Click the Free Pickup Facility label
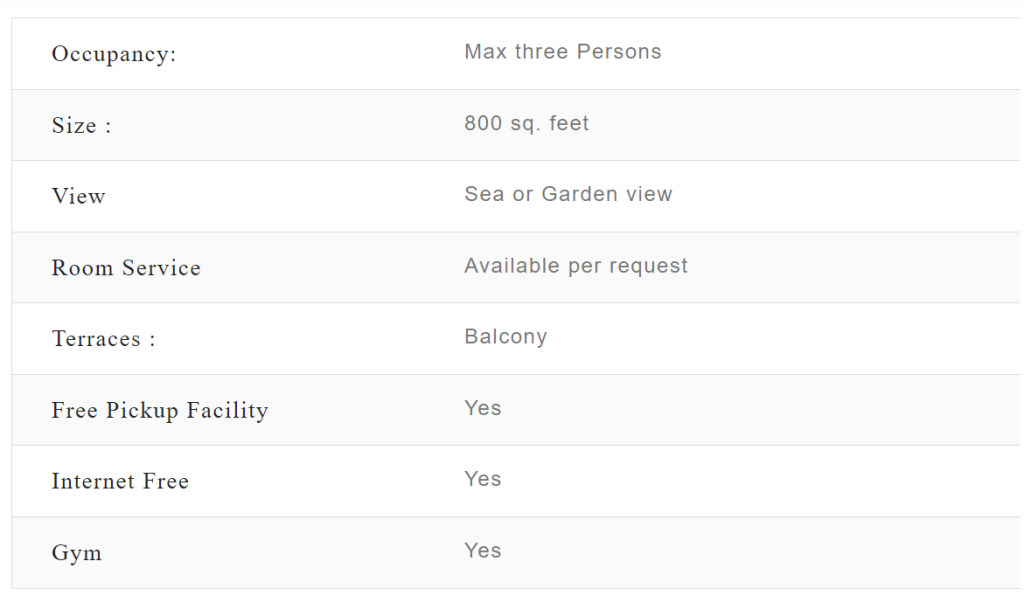Viewport: 1024px width, 596px height. click(160, 411)
